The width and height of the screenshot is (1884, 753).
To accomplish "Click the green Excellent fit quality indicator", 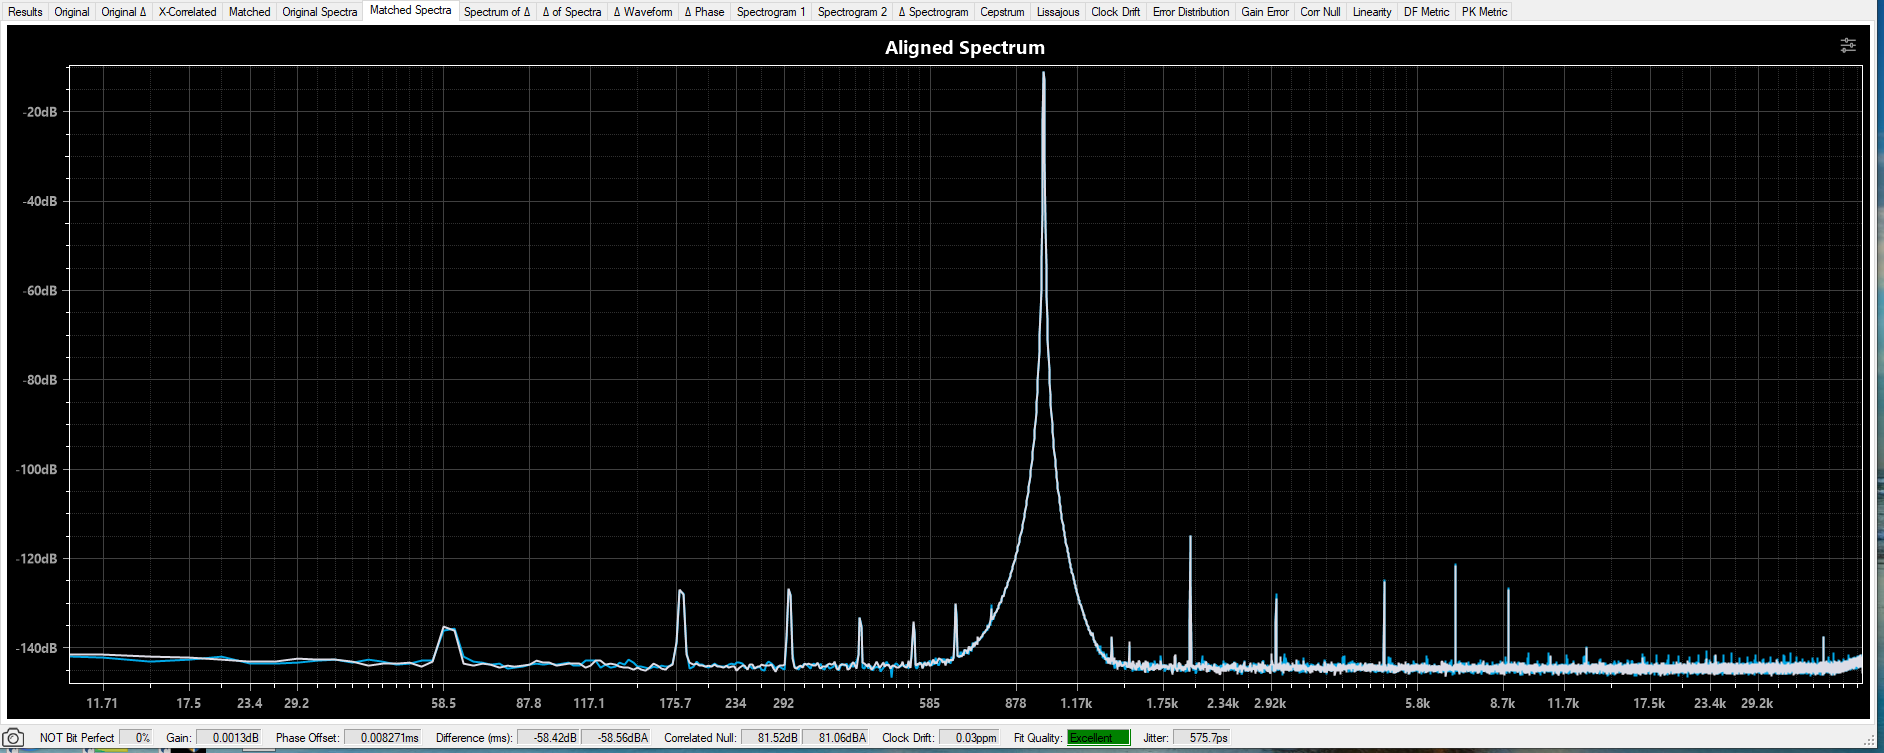I will click(x=1098, y=738).
